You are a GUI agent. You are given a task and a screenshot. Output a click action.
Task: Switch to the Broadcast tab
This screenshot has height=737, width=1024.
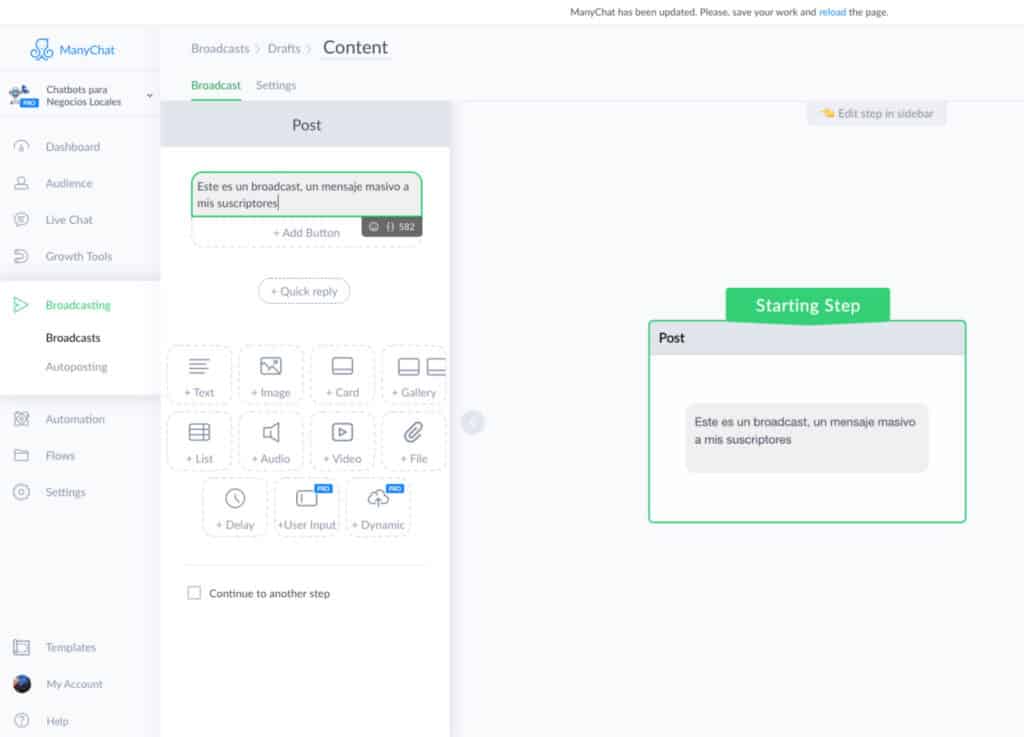(x=216, y=85)
